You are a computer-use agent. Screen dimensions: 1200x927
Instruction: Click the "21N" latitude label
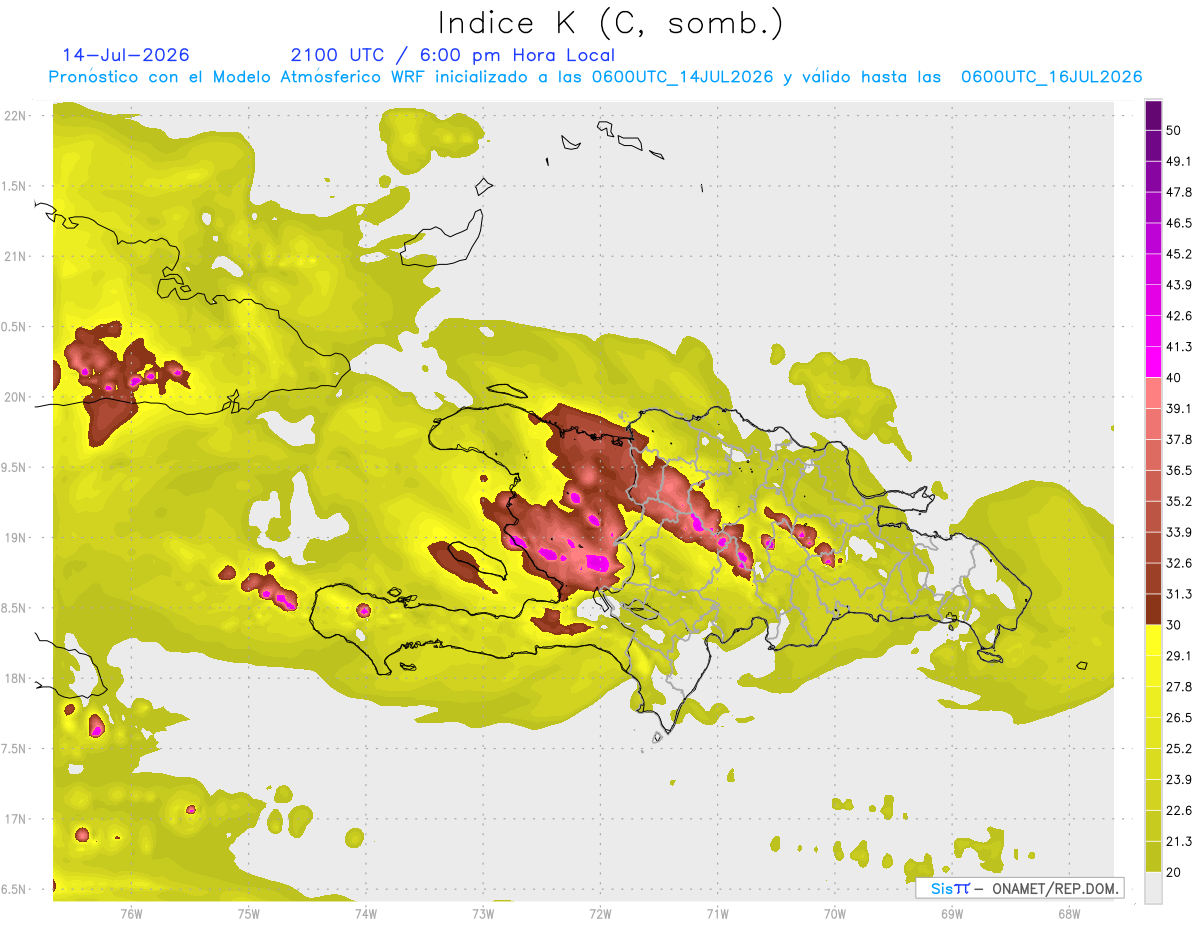point(17,256)
